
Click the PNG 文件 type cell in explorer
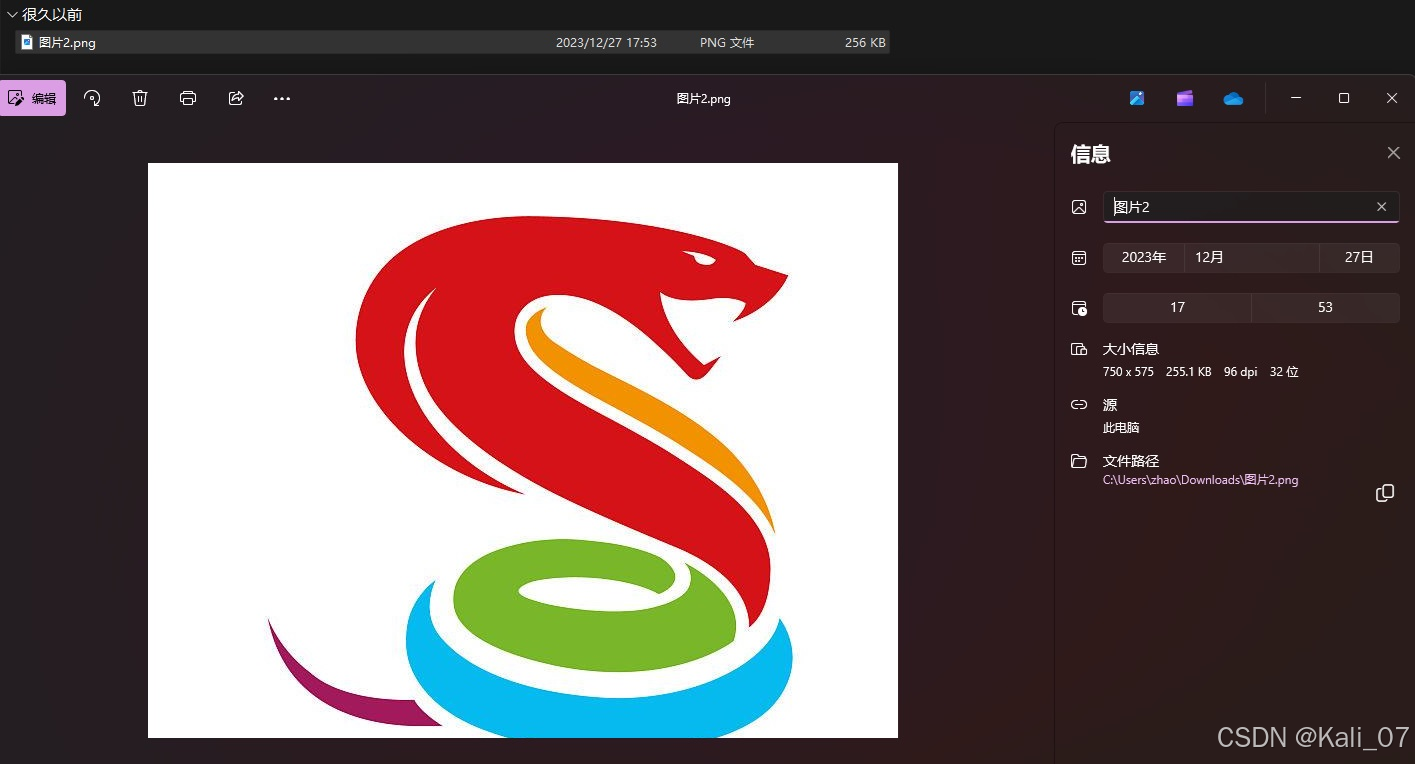727,42
